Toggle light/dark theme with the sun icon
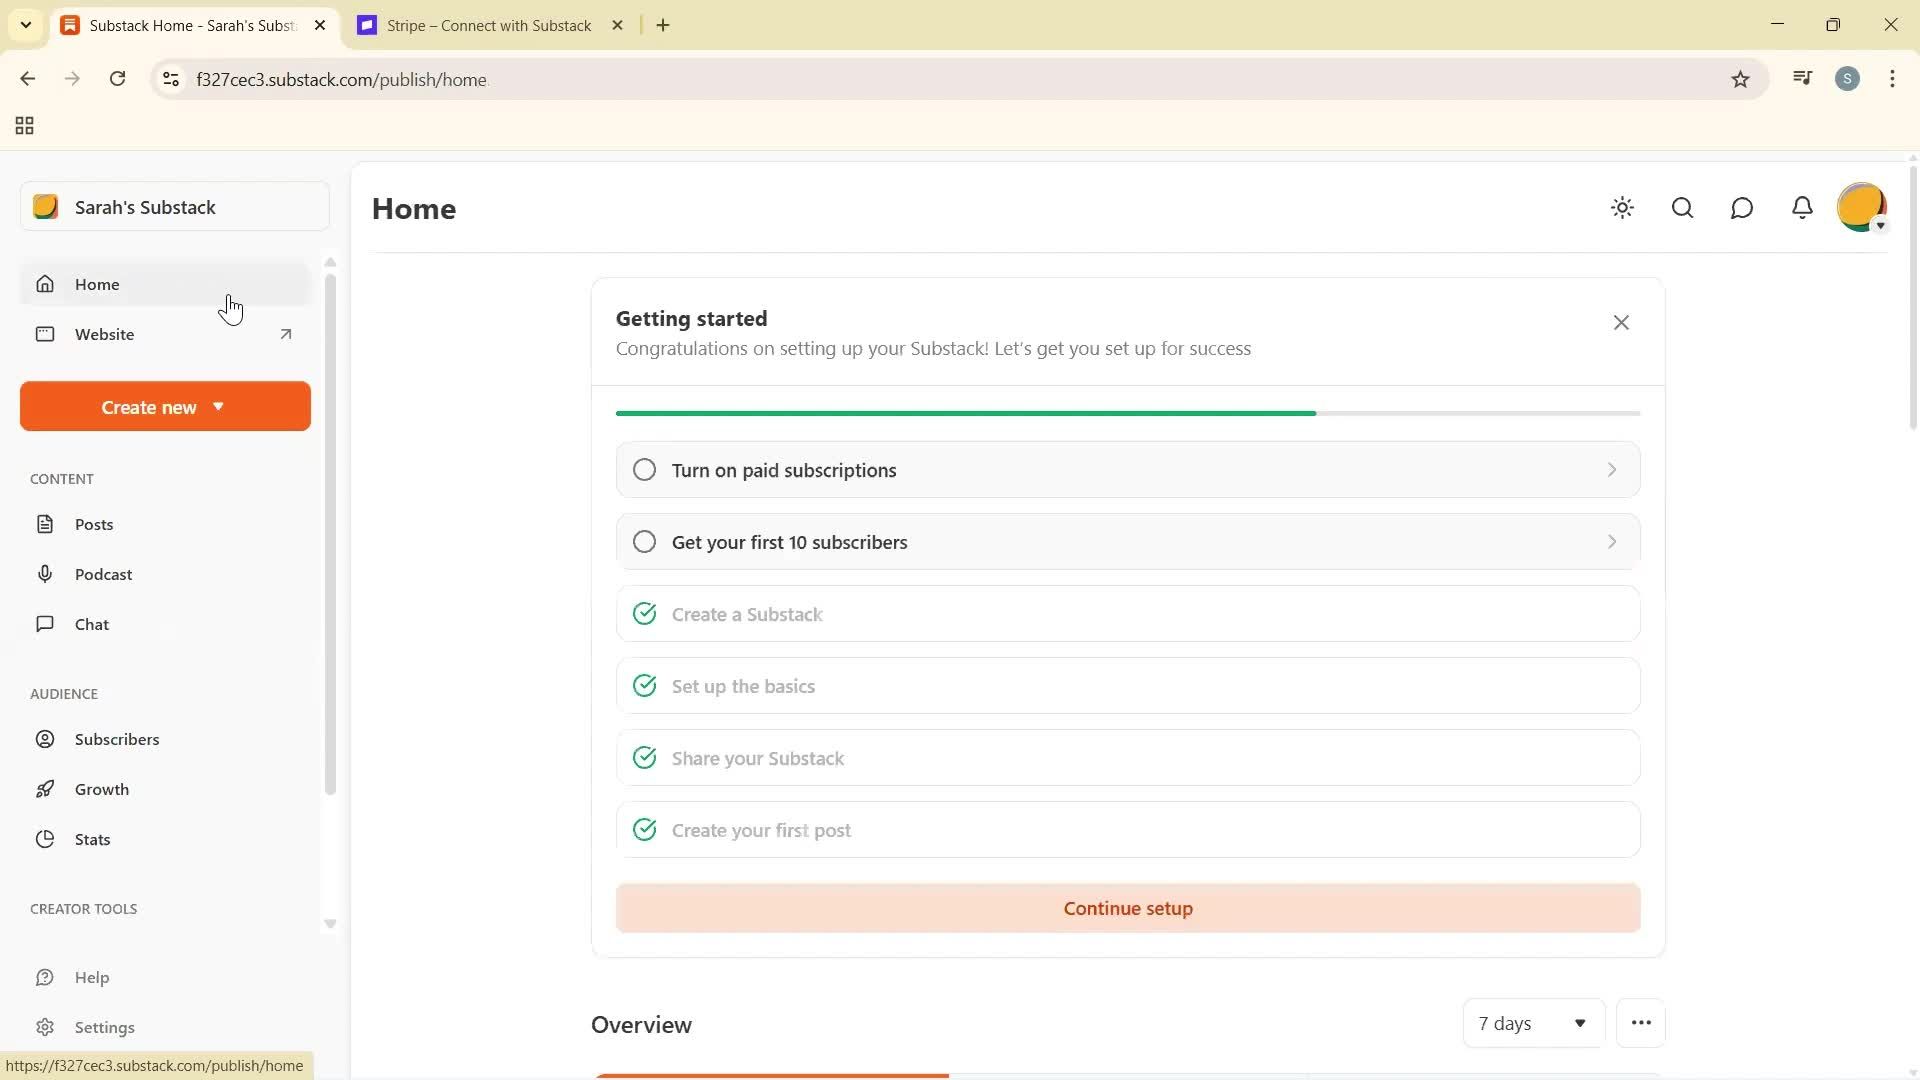Screen dimensions: 1920x1080 tap(1622, 208)
